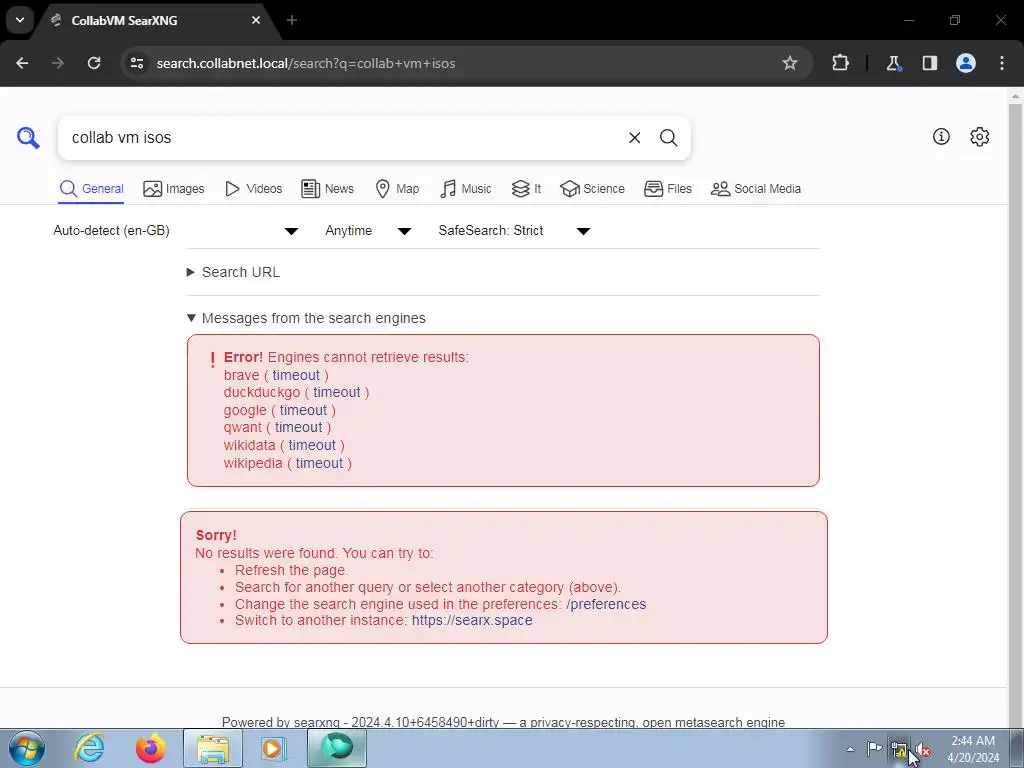Click the brave timeout link
Image resolution: width=1024 pixels, height=768 pixels.
(296, 375)
